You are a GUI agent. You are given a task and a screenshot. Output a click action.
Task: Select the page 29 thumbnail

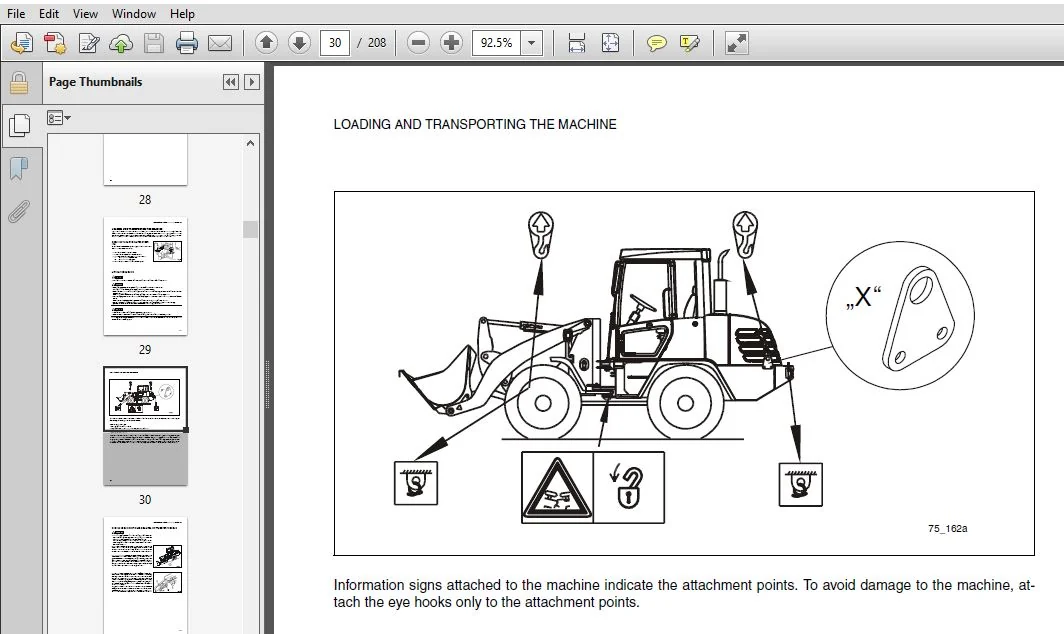145,276
